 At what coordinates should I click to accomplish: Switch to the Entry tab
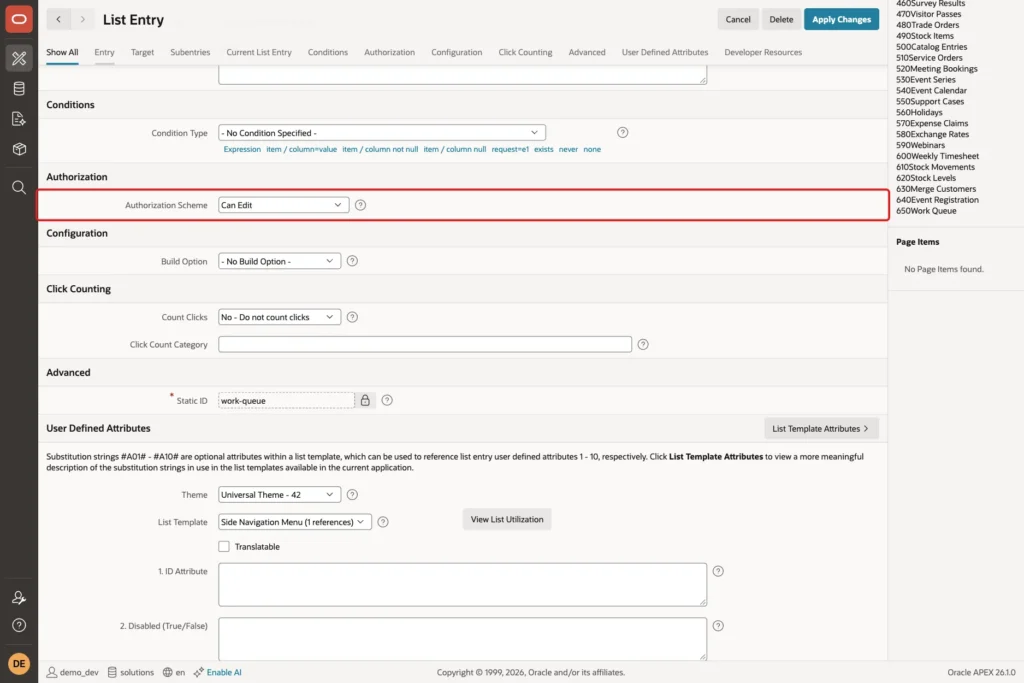[x=104, y=52]
